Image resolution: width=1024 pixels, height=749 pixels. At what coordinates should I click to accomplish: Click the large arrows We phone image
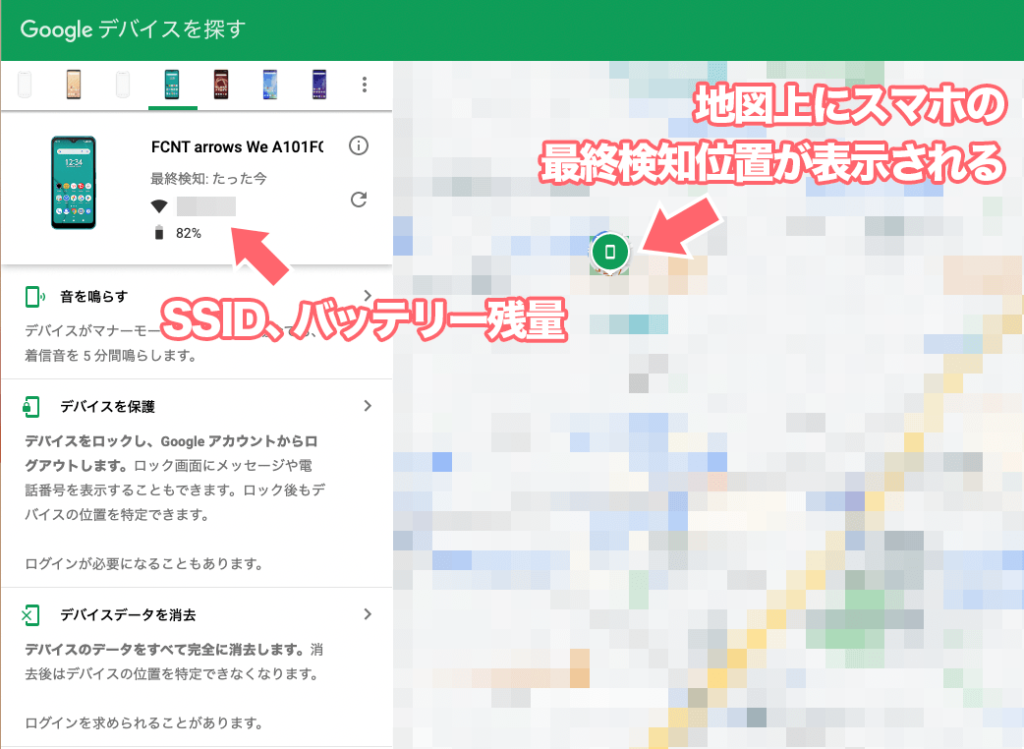74,183
